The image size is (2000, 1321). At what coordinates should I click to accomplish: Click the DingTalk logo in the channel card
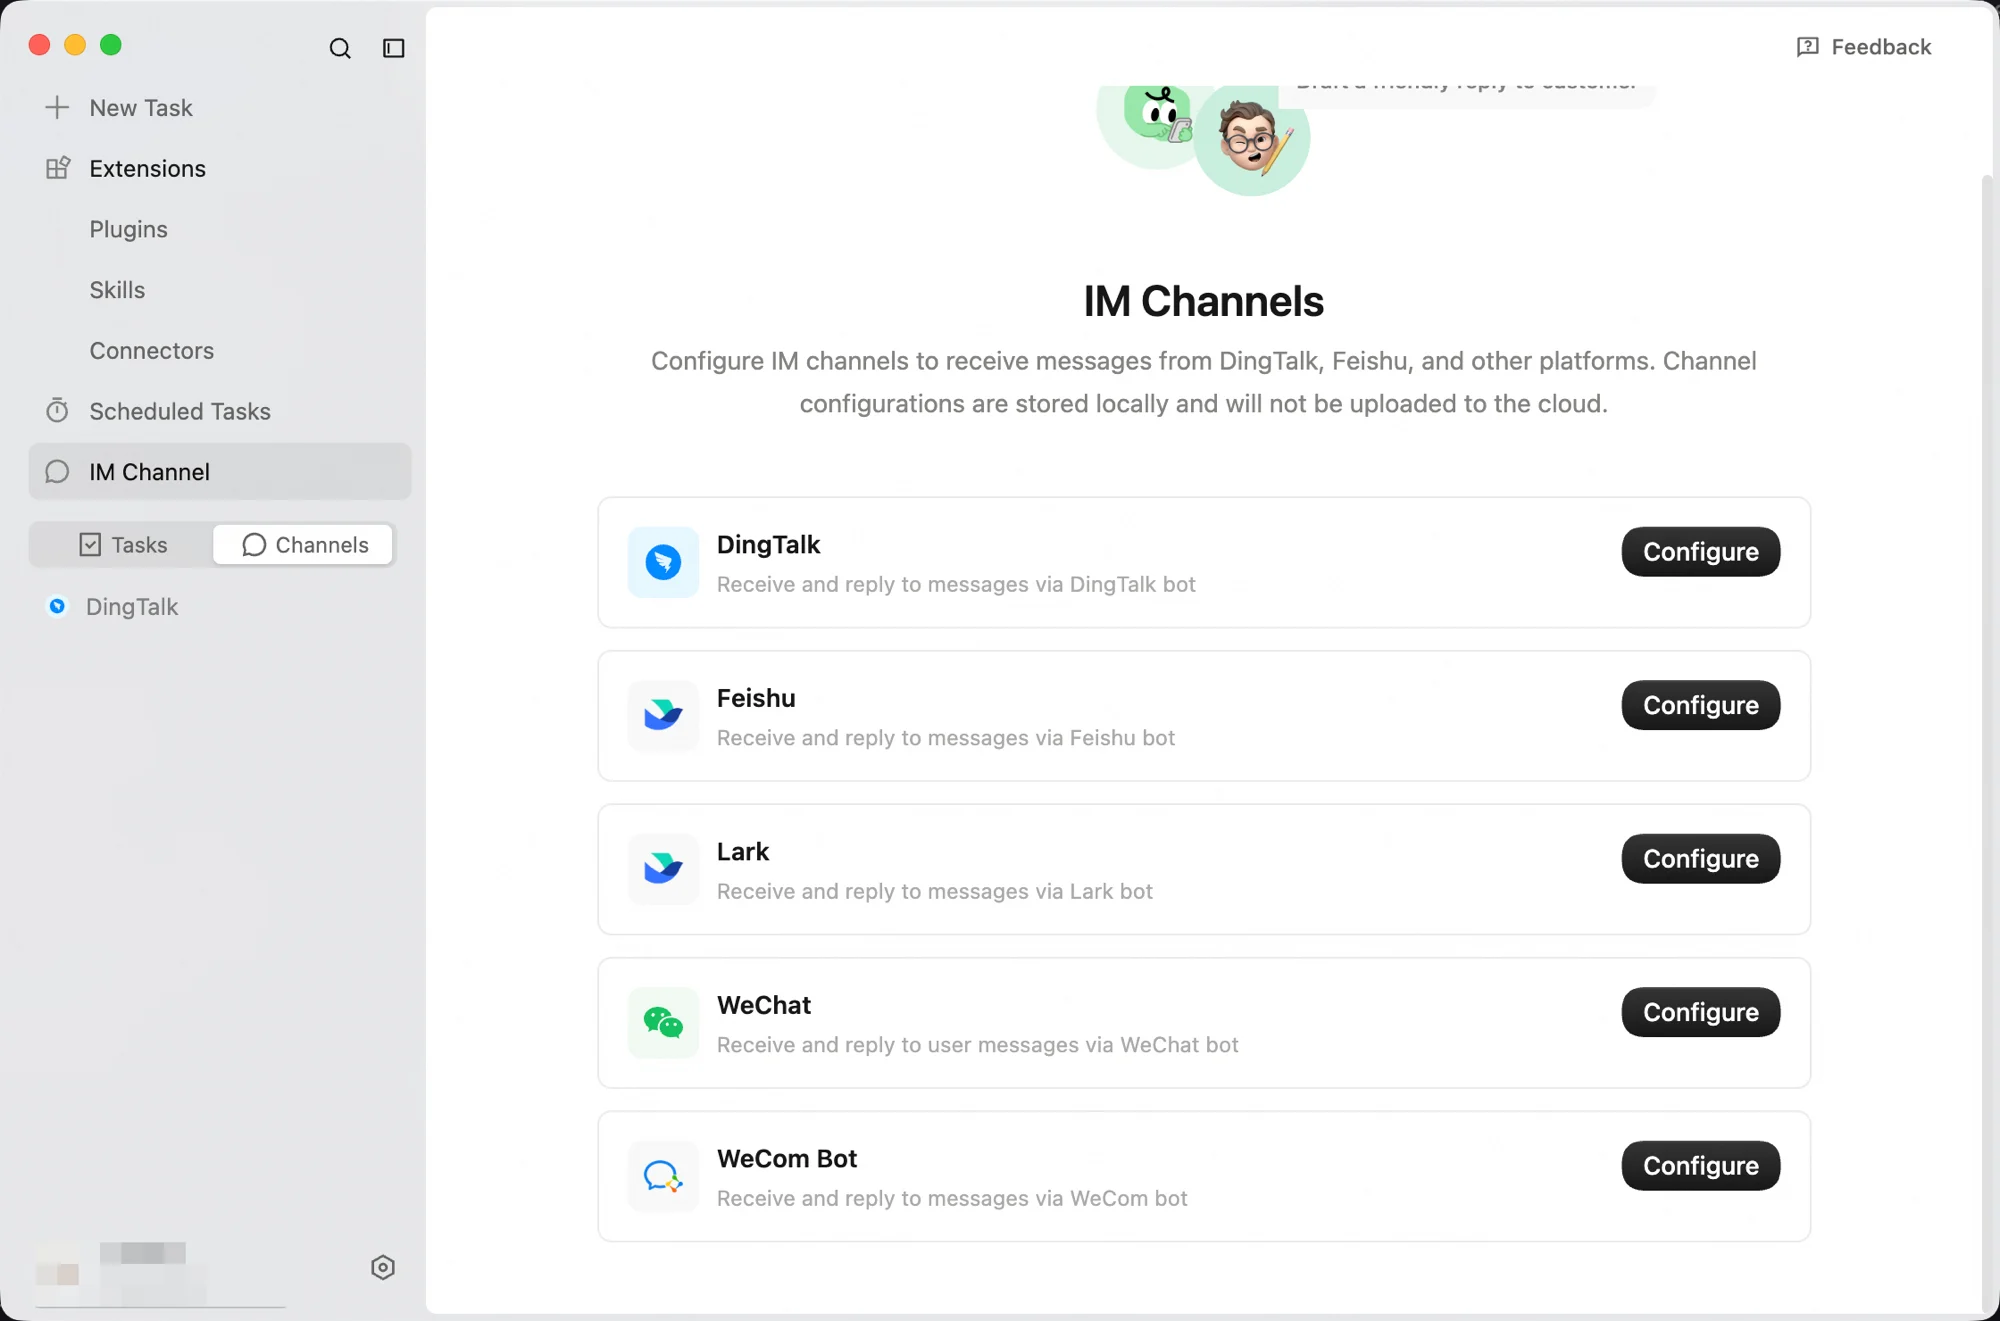point(663,562)
